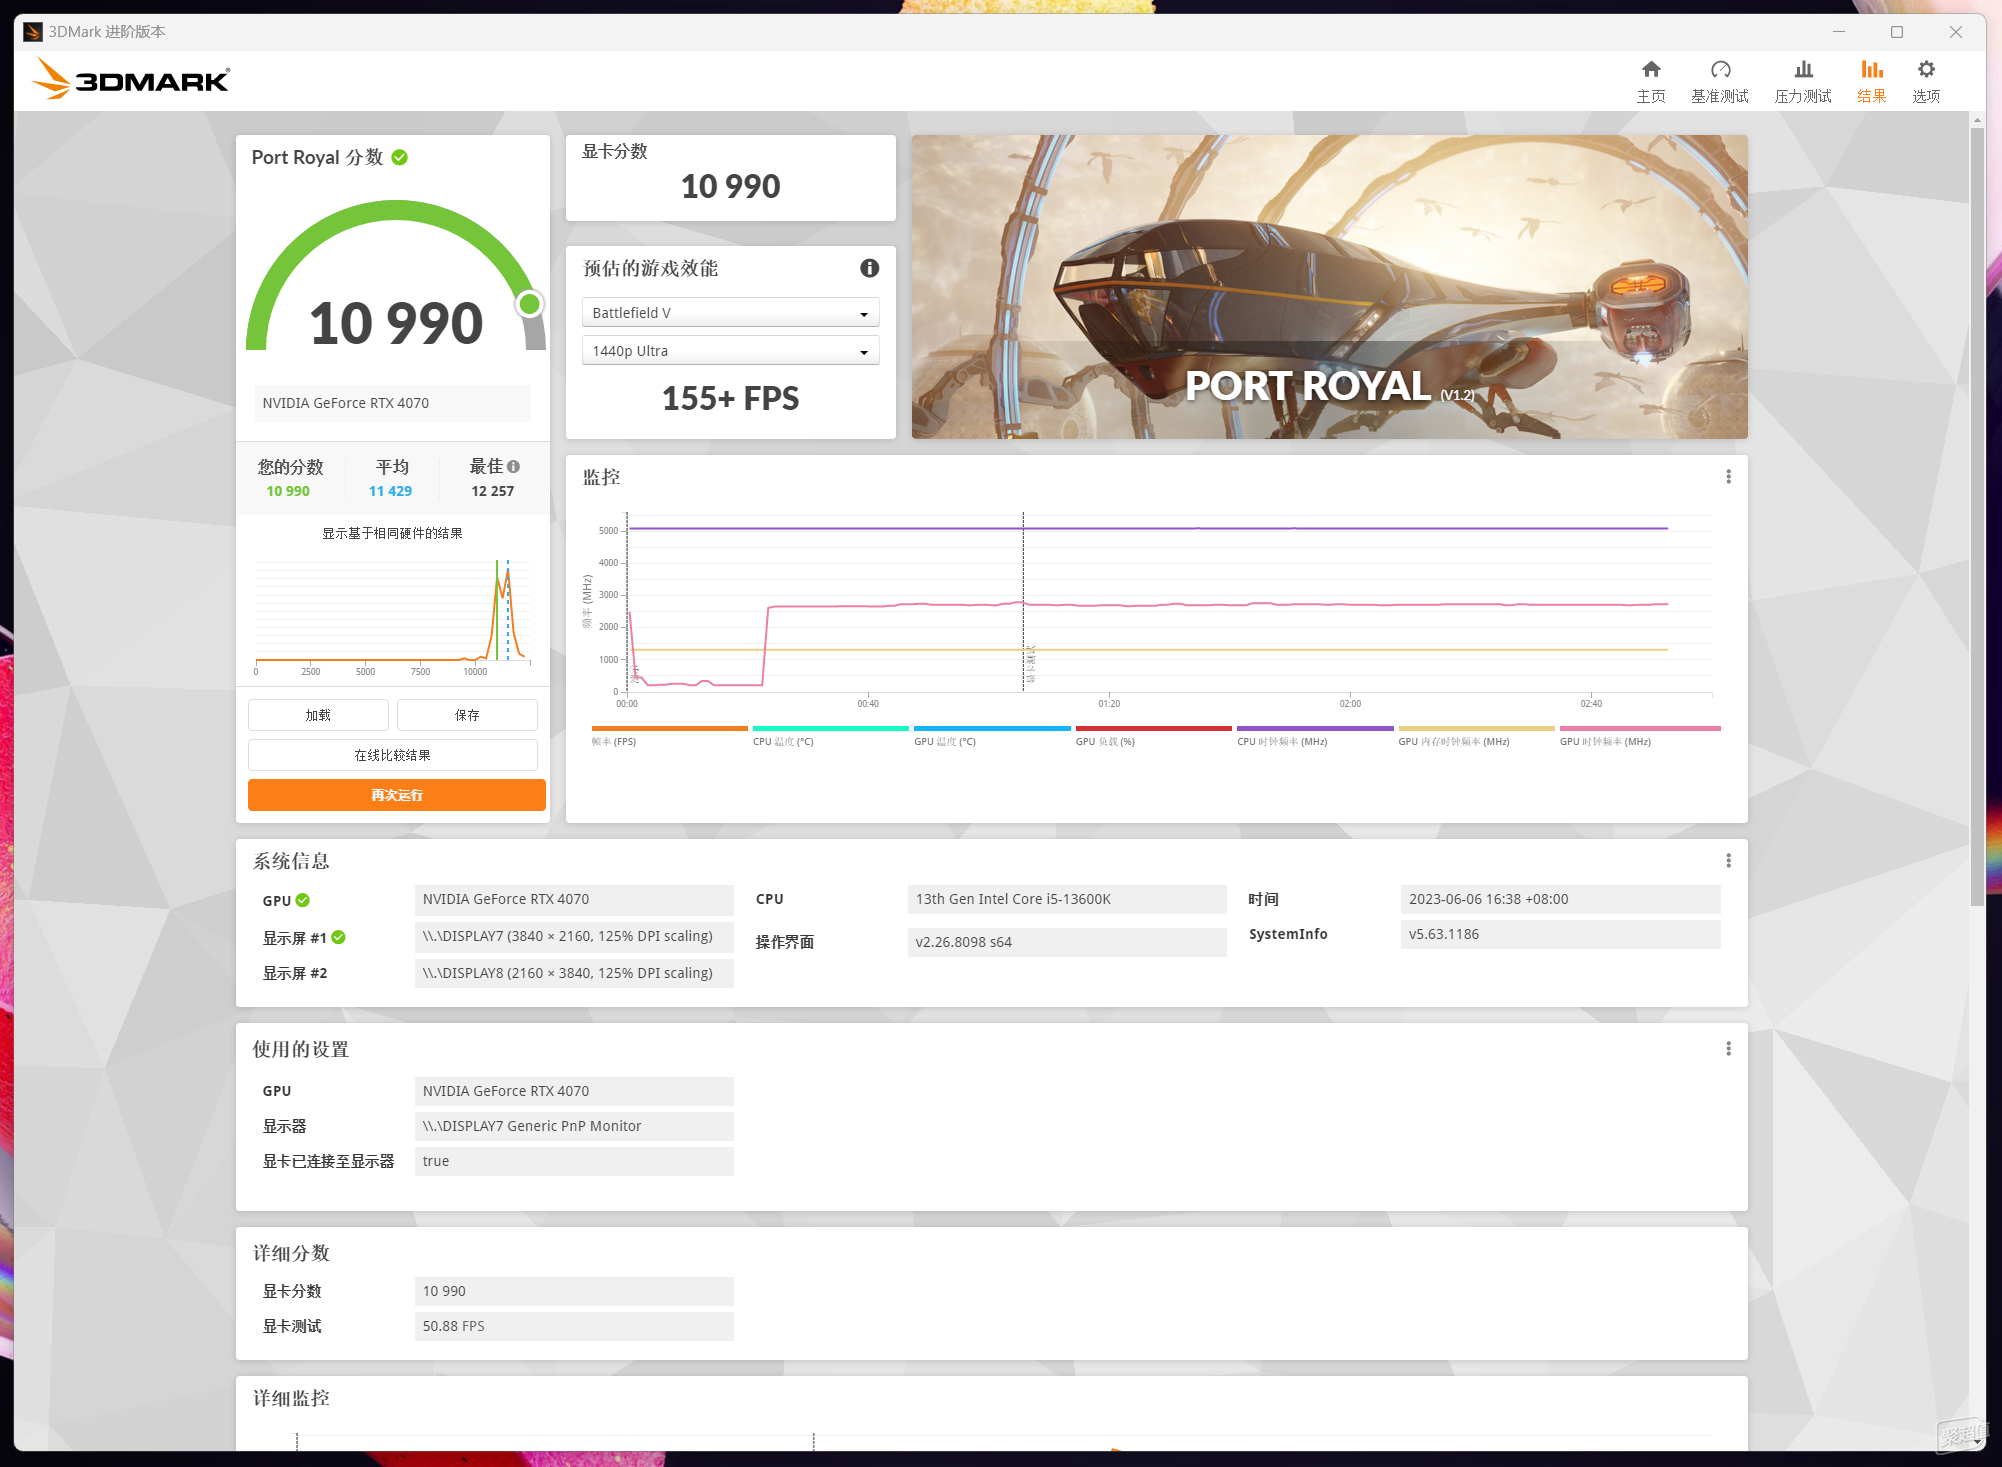
Task: Click the orange 再次运行 run again button
Action: 396,795
